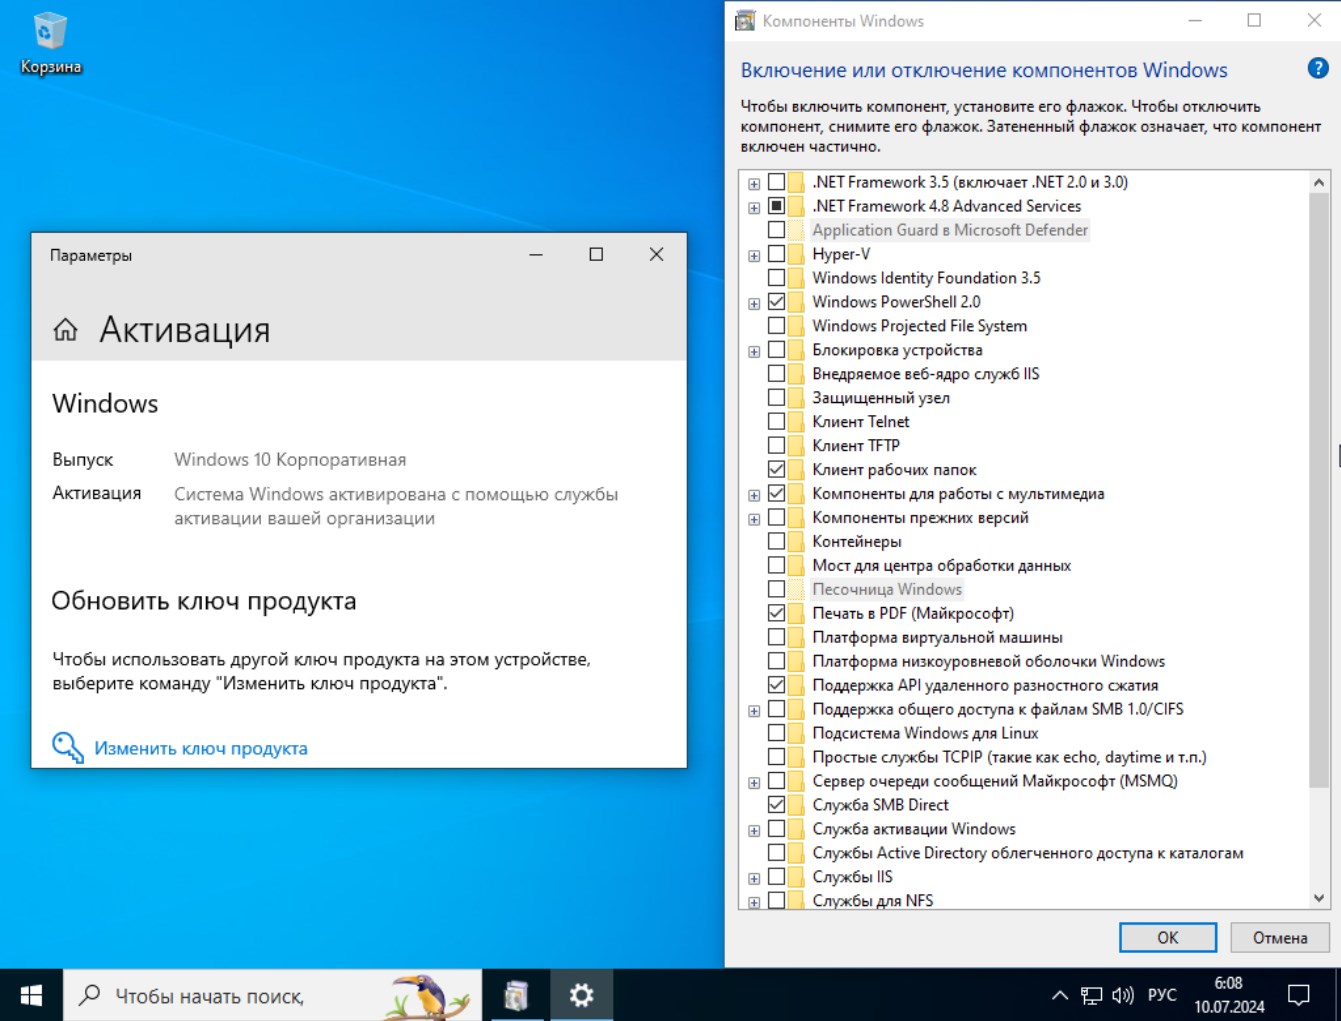
Task: Check the Windows Identity Foundation 3.5 checkbox
Action: click(776, 278)
